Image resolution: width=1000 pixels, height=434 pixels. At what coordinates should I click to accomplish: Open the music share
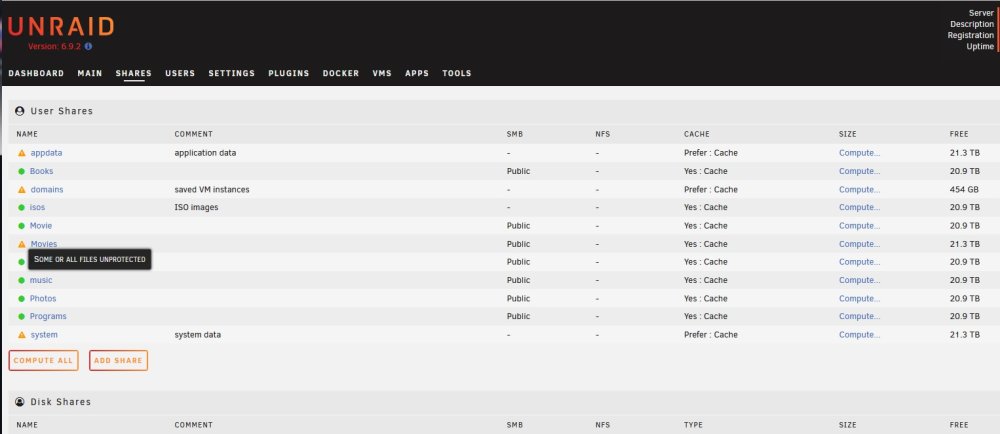point(41,280)
